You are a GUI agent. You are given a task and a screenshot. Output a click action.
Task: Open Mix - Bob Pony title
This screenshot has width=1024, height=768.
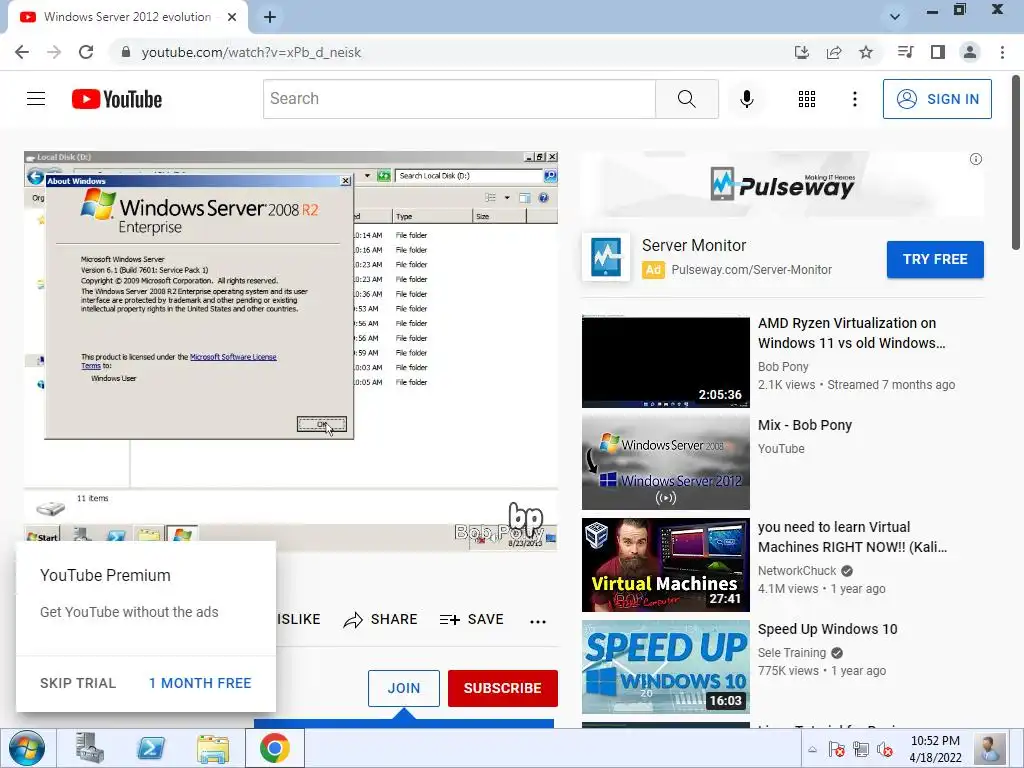tap(805, 425)
